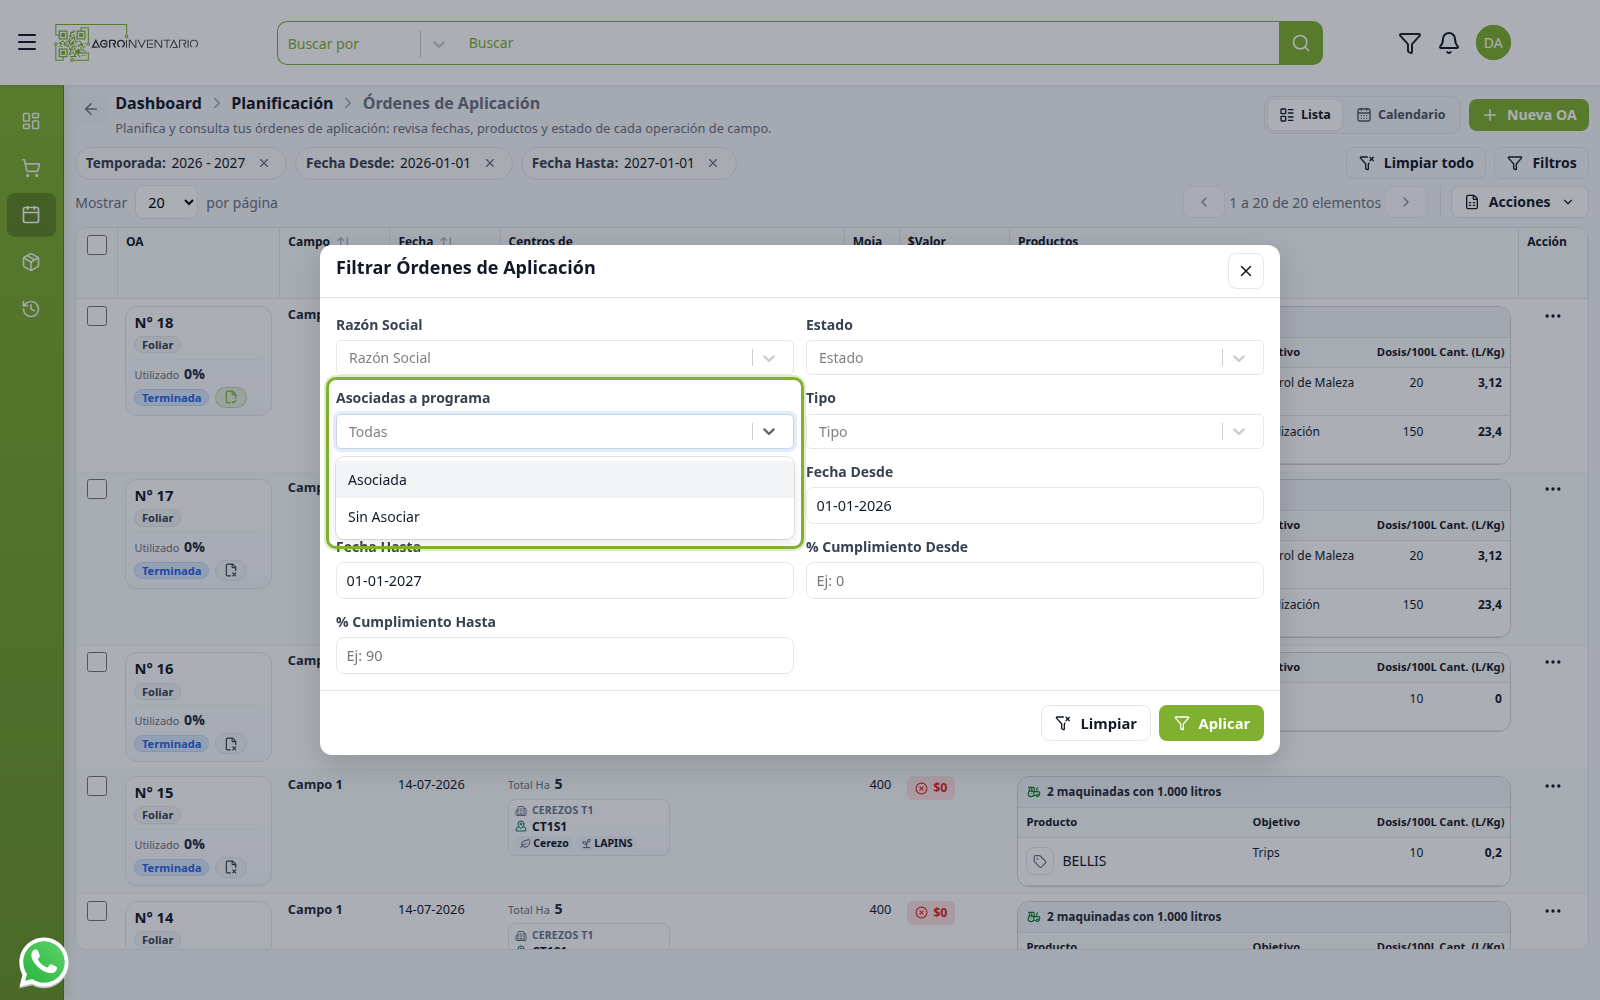
Task: Open DA user avatar menu
Action: click(x=1493, y=43)
